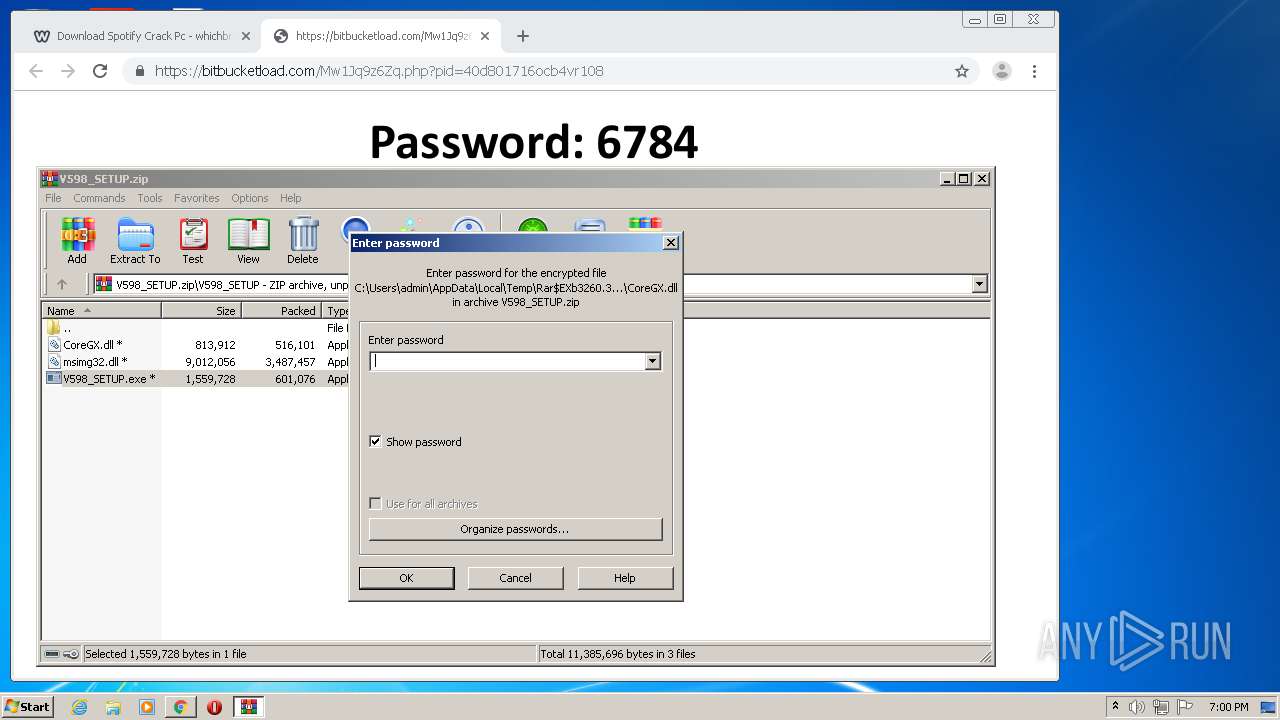Open the Favorites menu
1280x720 pixels.
[196, 198]
